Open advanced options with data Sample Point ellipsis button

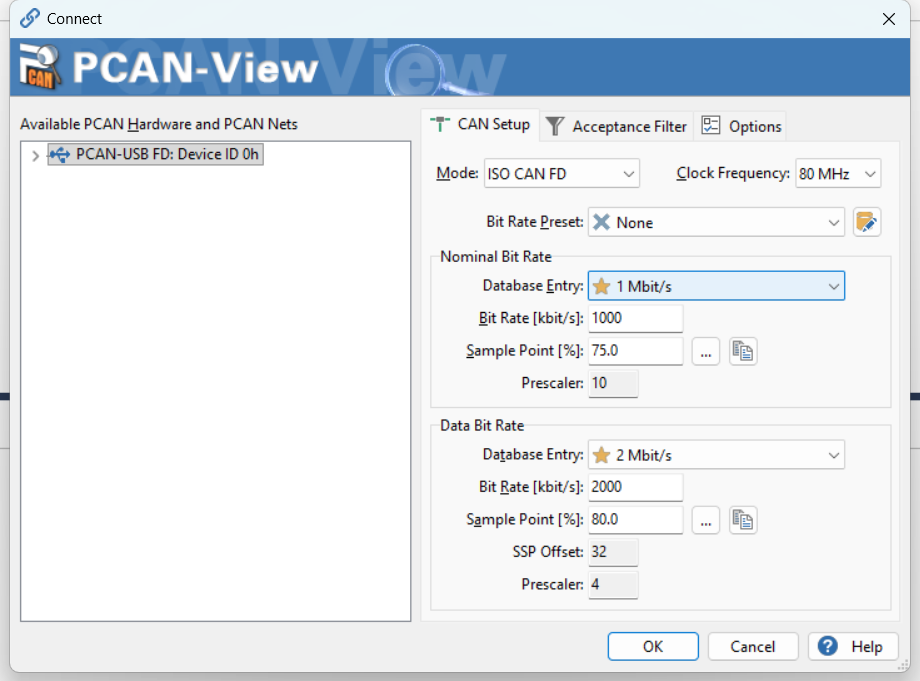pyautogui.click(x=706, y=520)
